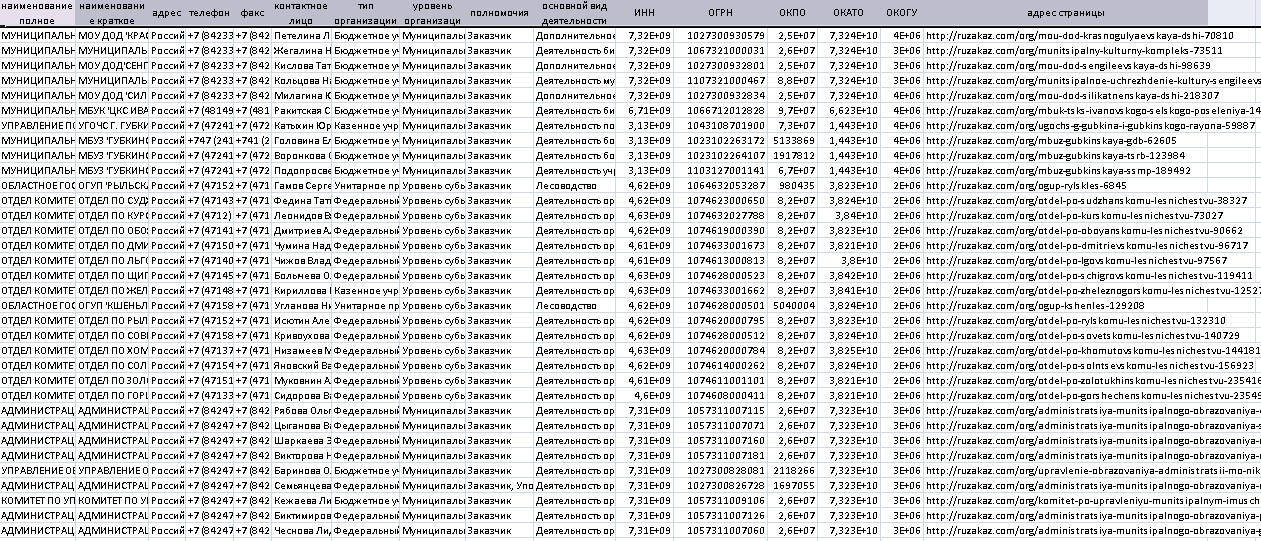Select phone cell '+747 (241'
This screenshot has width=1261, height=541.
[x=210, y=140]
